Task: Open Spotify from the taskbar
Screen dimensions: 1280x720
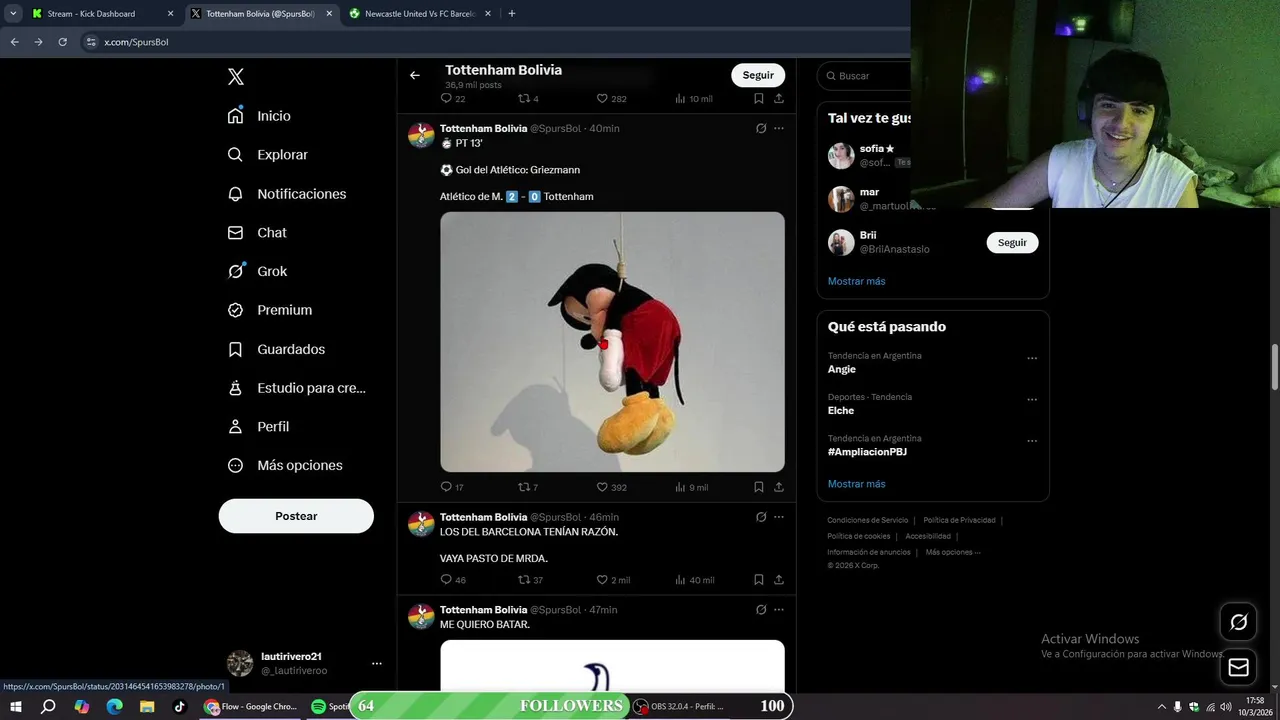Action: point(327,706)
